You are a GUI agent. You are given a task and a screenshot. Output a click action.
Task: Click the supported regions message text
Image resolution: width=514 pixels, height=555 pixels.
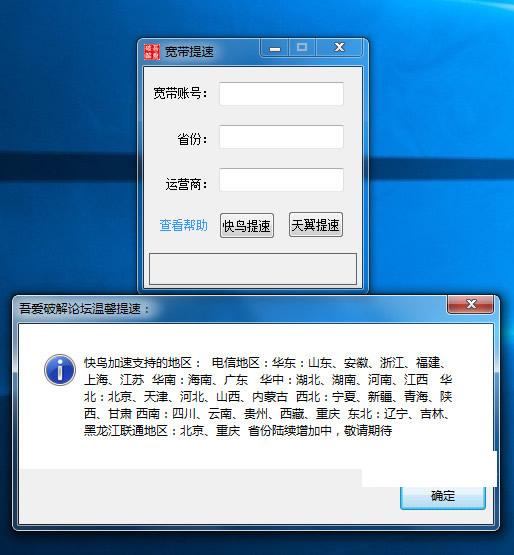pos(268,396)
